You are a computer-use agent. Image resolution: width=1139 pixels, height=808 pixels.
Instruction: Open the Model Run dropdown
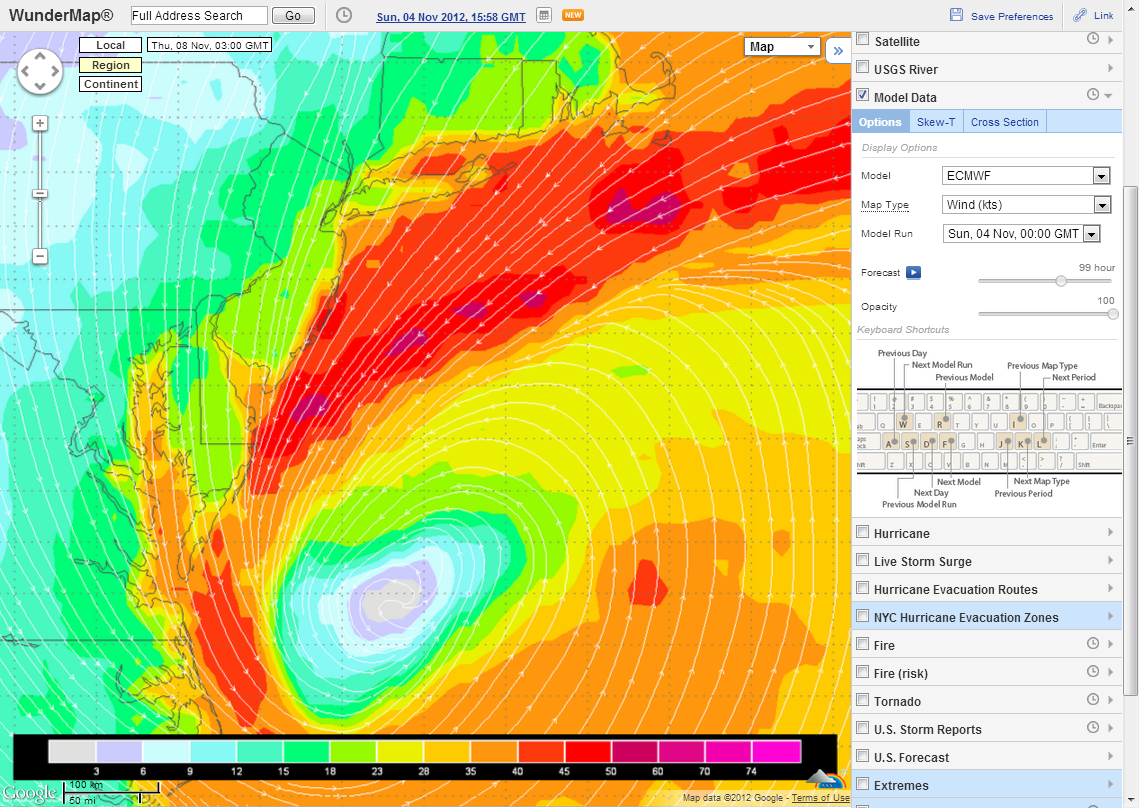1021,233
